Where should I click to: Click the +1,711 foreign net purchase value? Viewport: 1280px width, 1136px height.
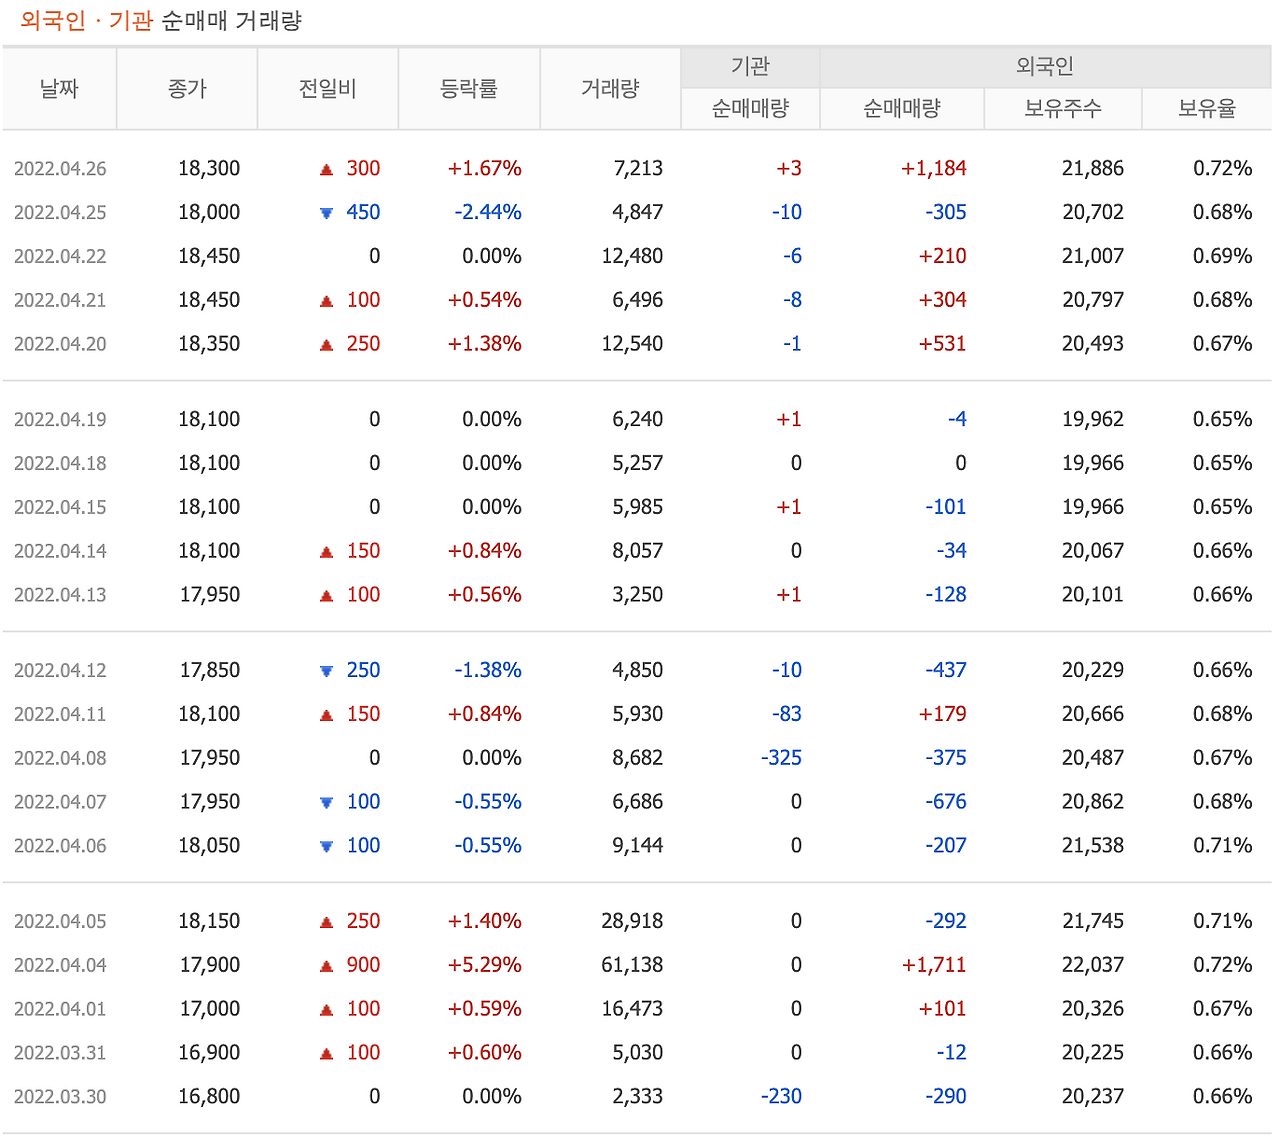(932, 965)
